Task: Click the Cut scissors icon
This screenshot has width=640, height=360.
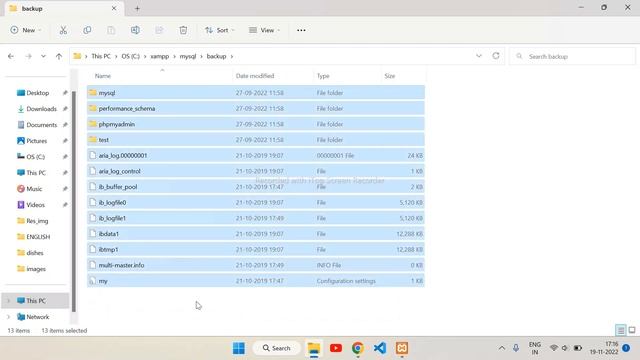Action: (x=63, y=30)
